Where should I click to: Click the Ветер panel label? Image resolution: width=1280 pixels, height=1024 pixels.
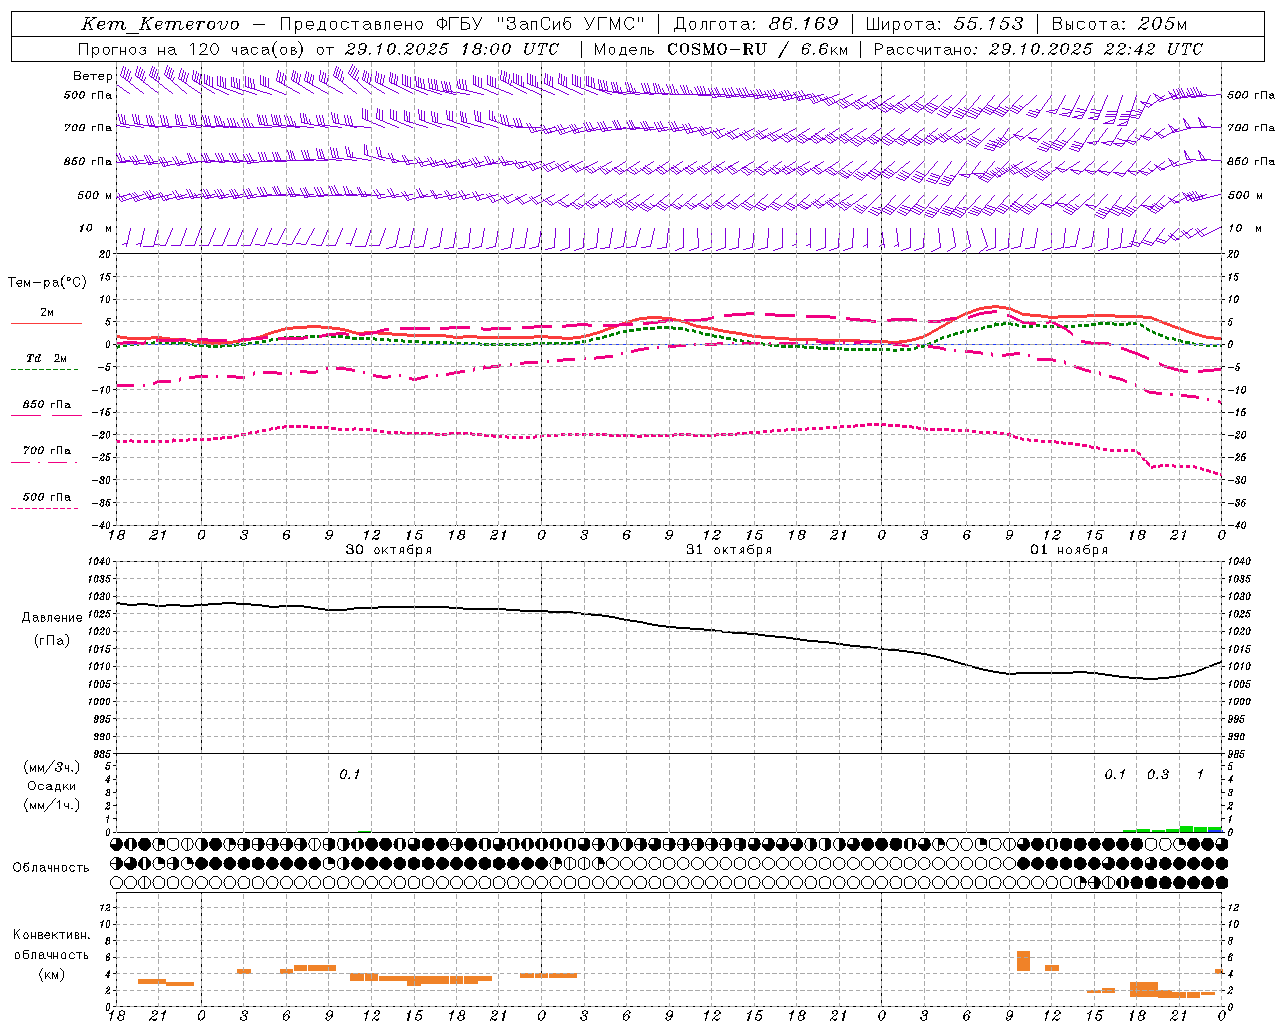pyautogui.click(x=93, y=76)
